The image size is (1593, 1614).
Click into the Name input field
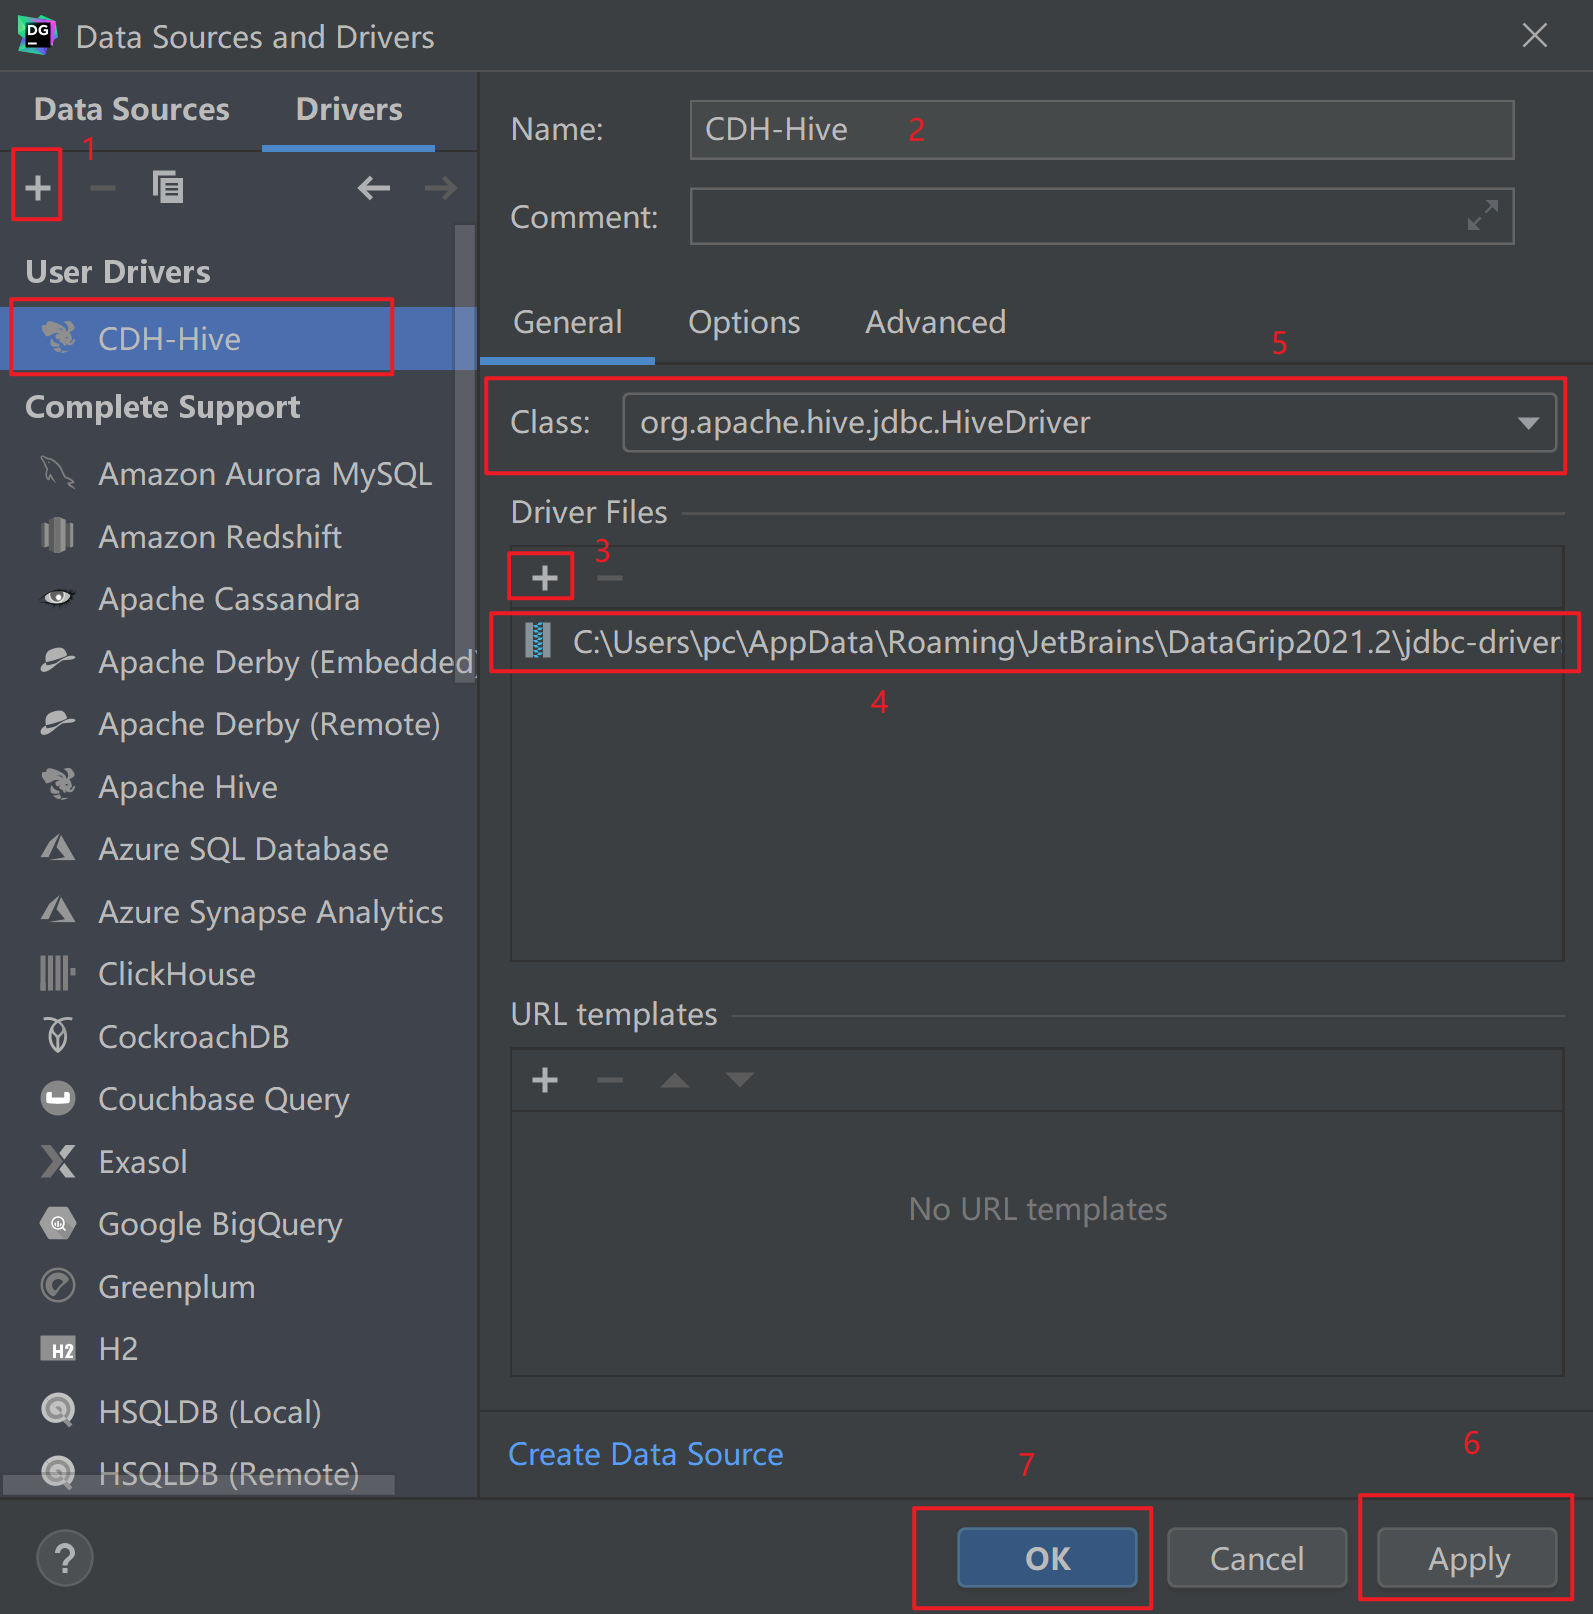[1102, 129]
